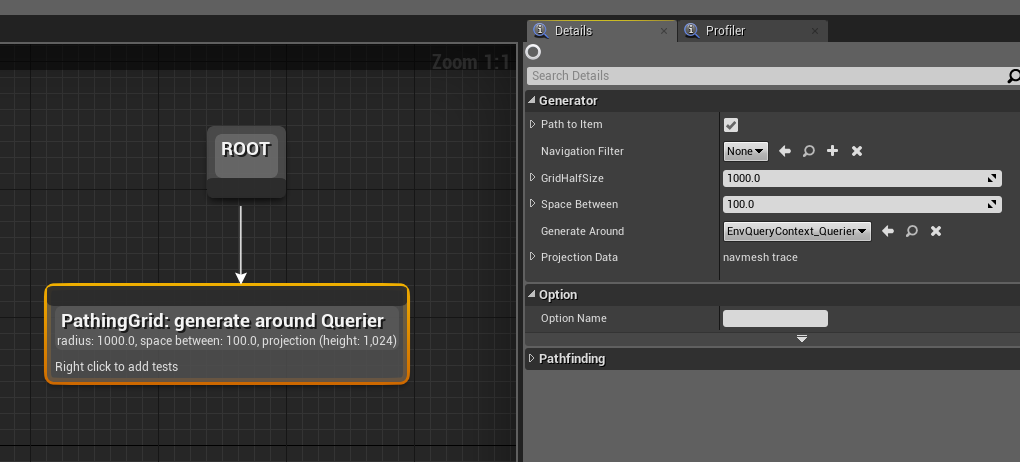
Task: Expand the Pathfinding section
Action: [x=532, y=358]
